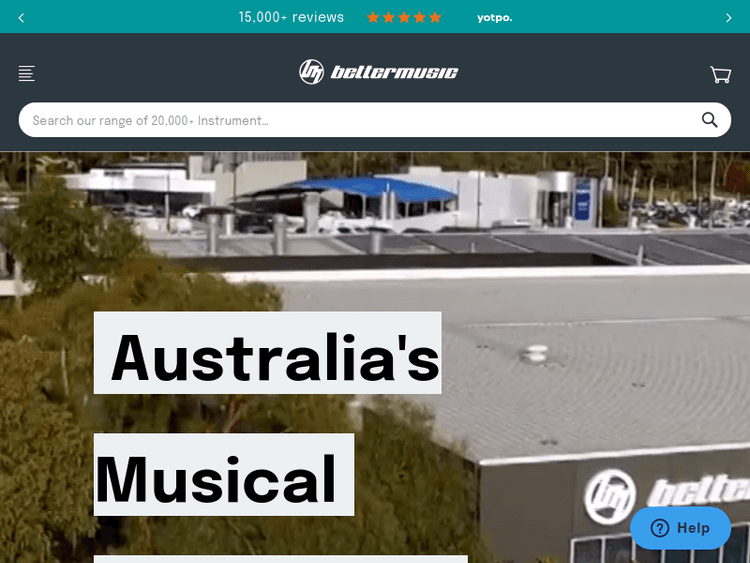Click the partially visible headline block at bottom

coord(280,559)
